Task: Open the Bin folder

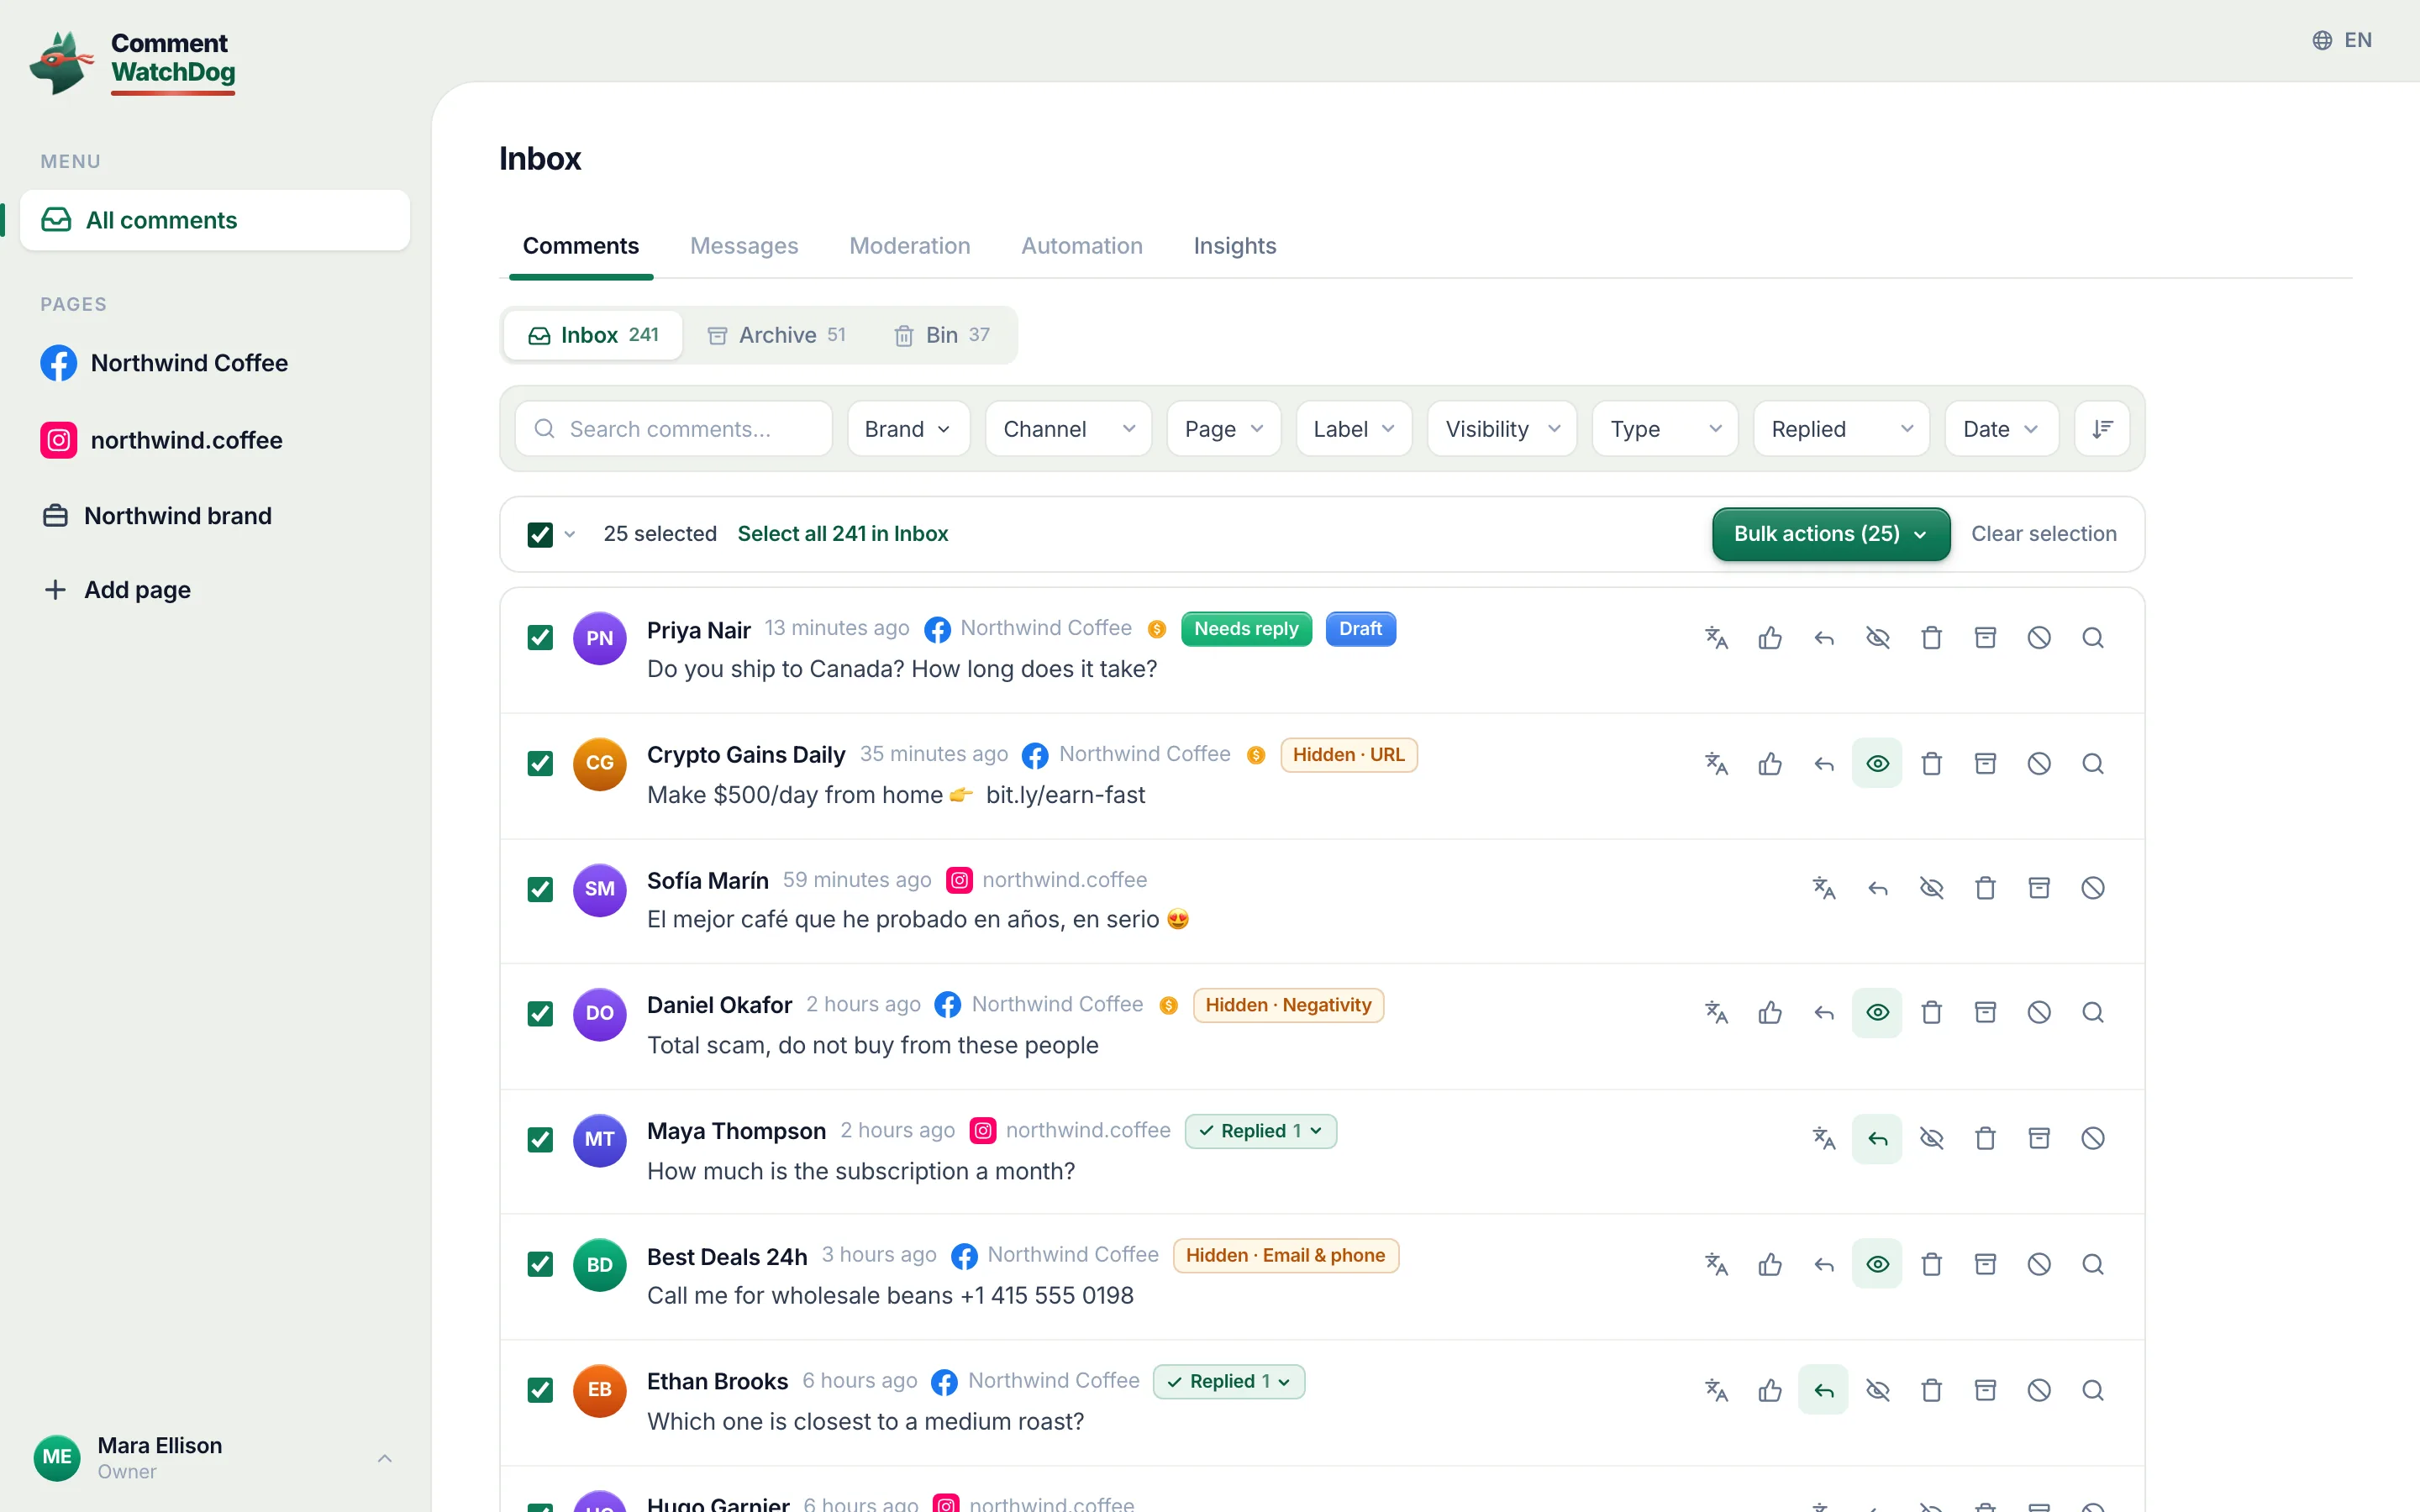Action: [x=941, y=335]
